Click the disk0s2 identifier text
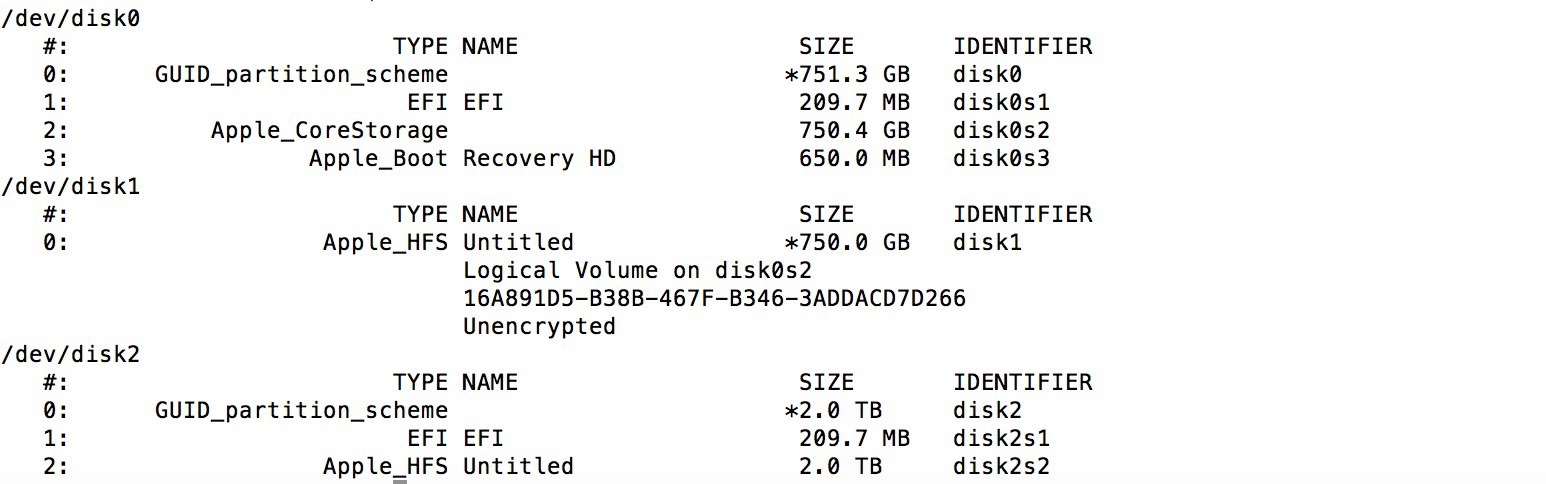1546x484 pixels. [x=1001, y=130]
